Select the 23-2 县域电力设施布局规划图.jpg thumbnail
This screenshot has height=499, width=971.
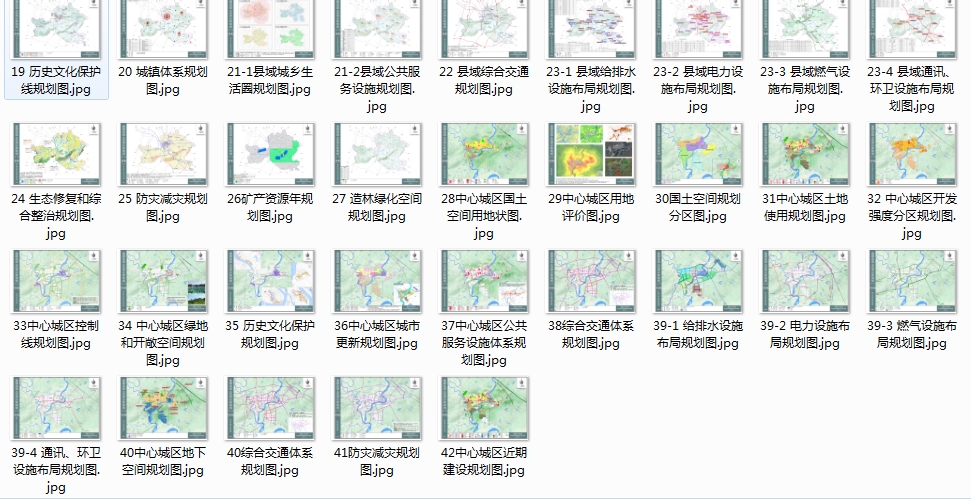[x=697, y=28]
